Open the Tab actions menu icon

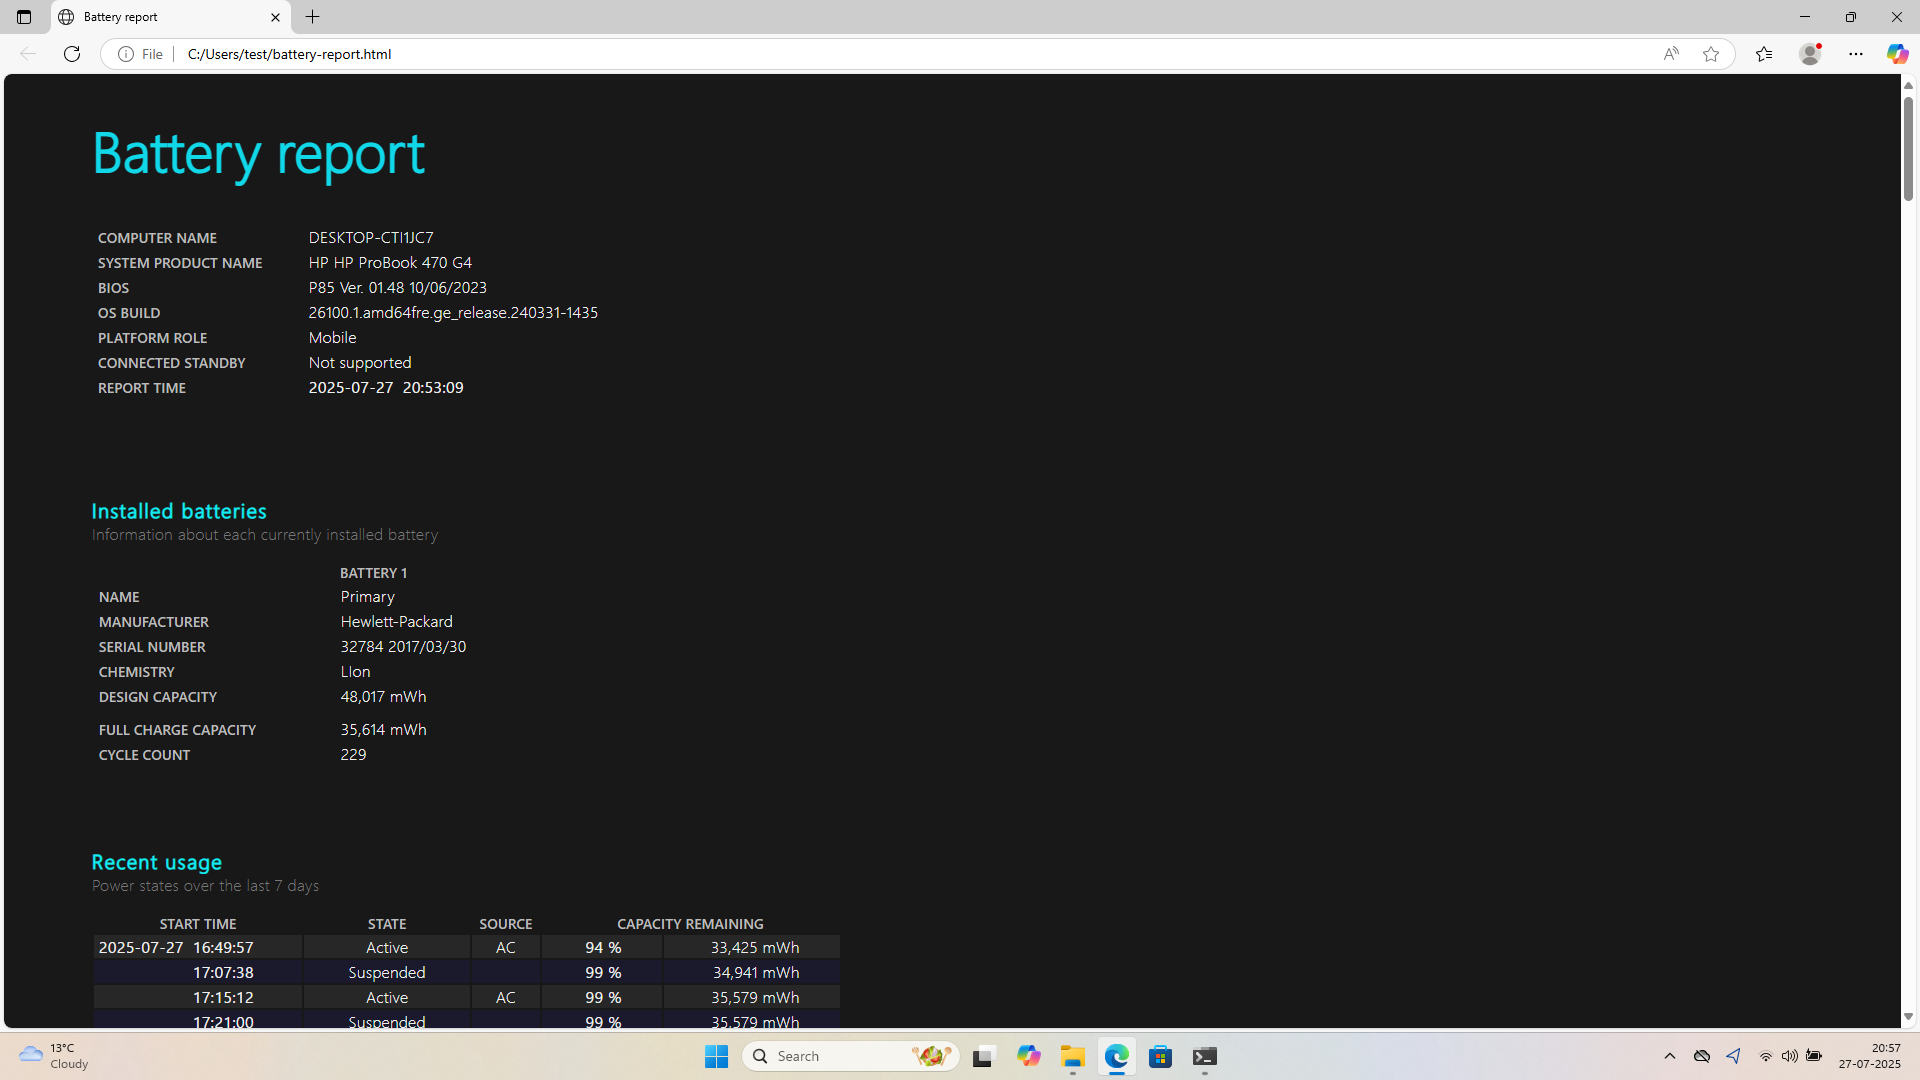click(x=24, y=17)
